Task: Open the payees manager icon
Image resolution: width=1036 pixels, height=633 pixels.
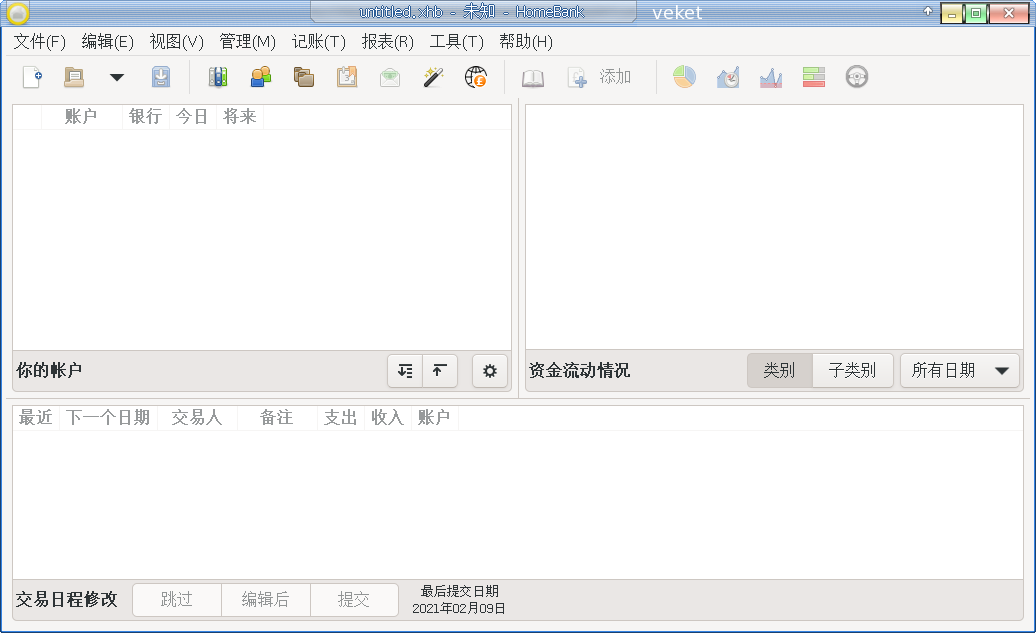Action: tap(261, 77)
